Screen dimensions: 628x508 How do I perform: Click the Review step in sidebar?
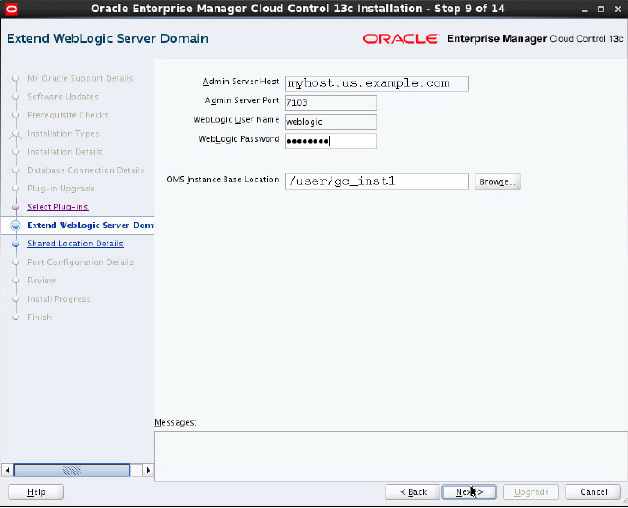pos(42,280)
